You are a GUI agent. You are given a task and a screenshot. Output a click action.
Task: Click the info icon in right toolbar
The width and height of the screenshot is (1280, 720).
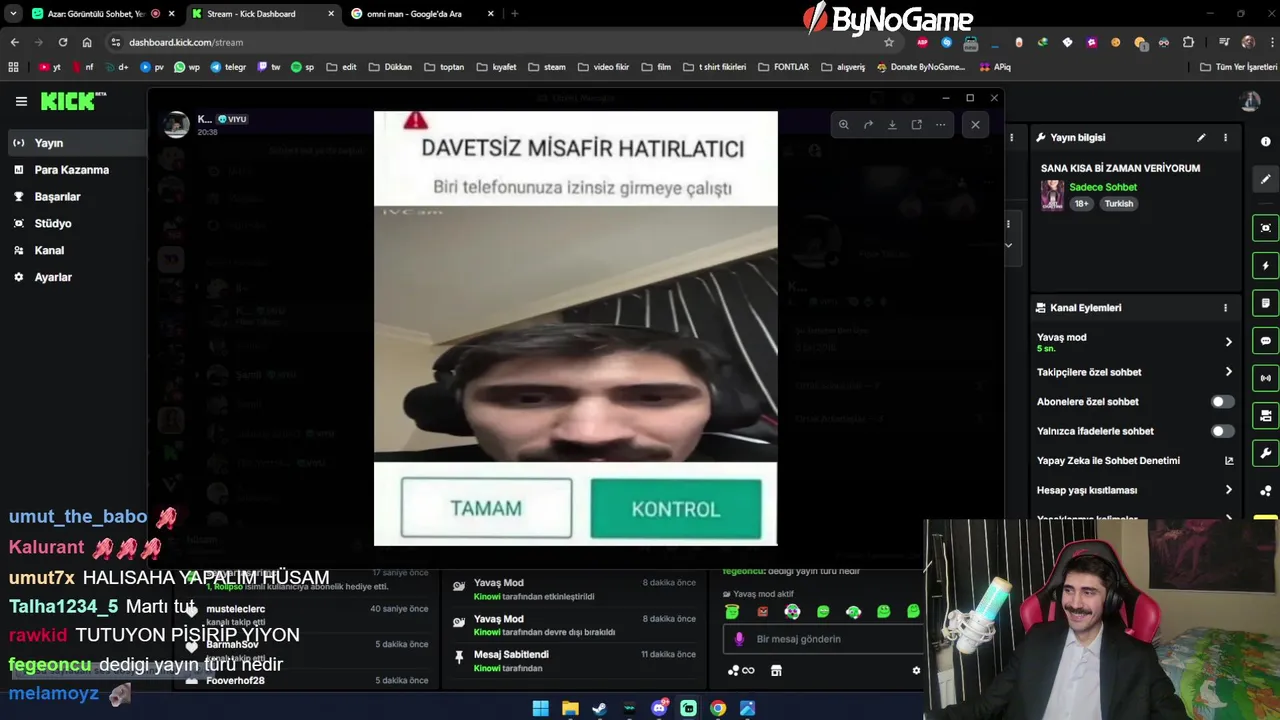click(1266, 142)
